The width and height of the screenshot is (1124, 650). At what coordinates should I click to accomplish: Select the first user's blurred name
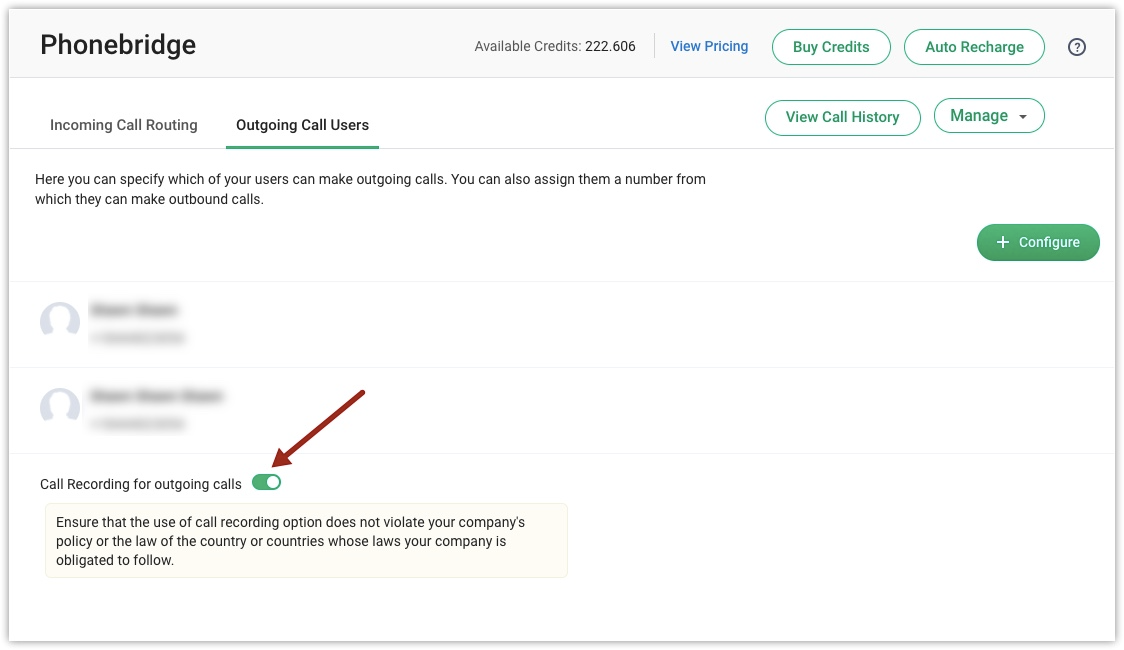134,310
